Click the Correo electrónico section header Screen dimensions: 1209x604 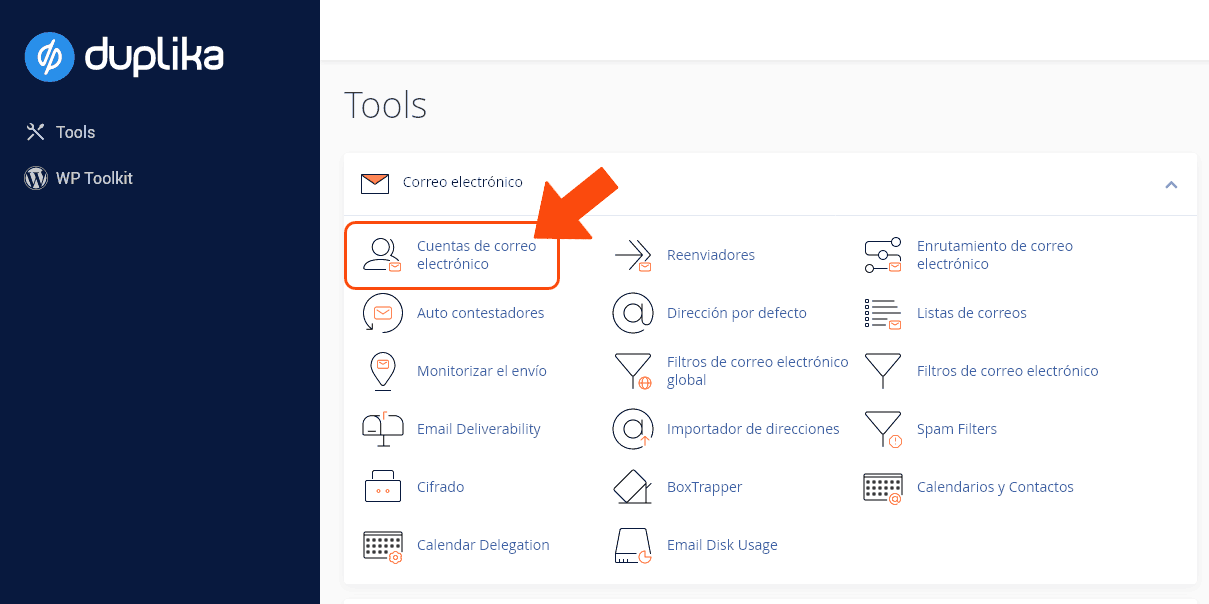pos(462,182)
